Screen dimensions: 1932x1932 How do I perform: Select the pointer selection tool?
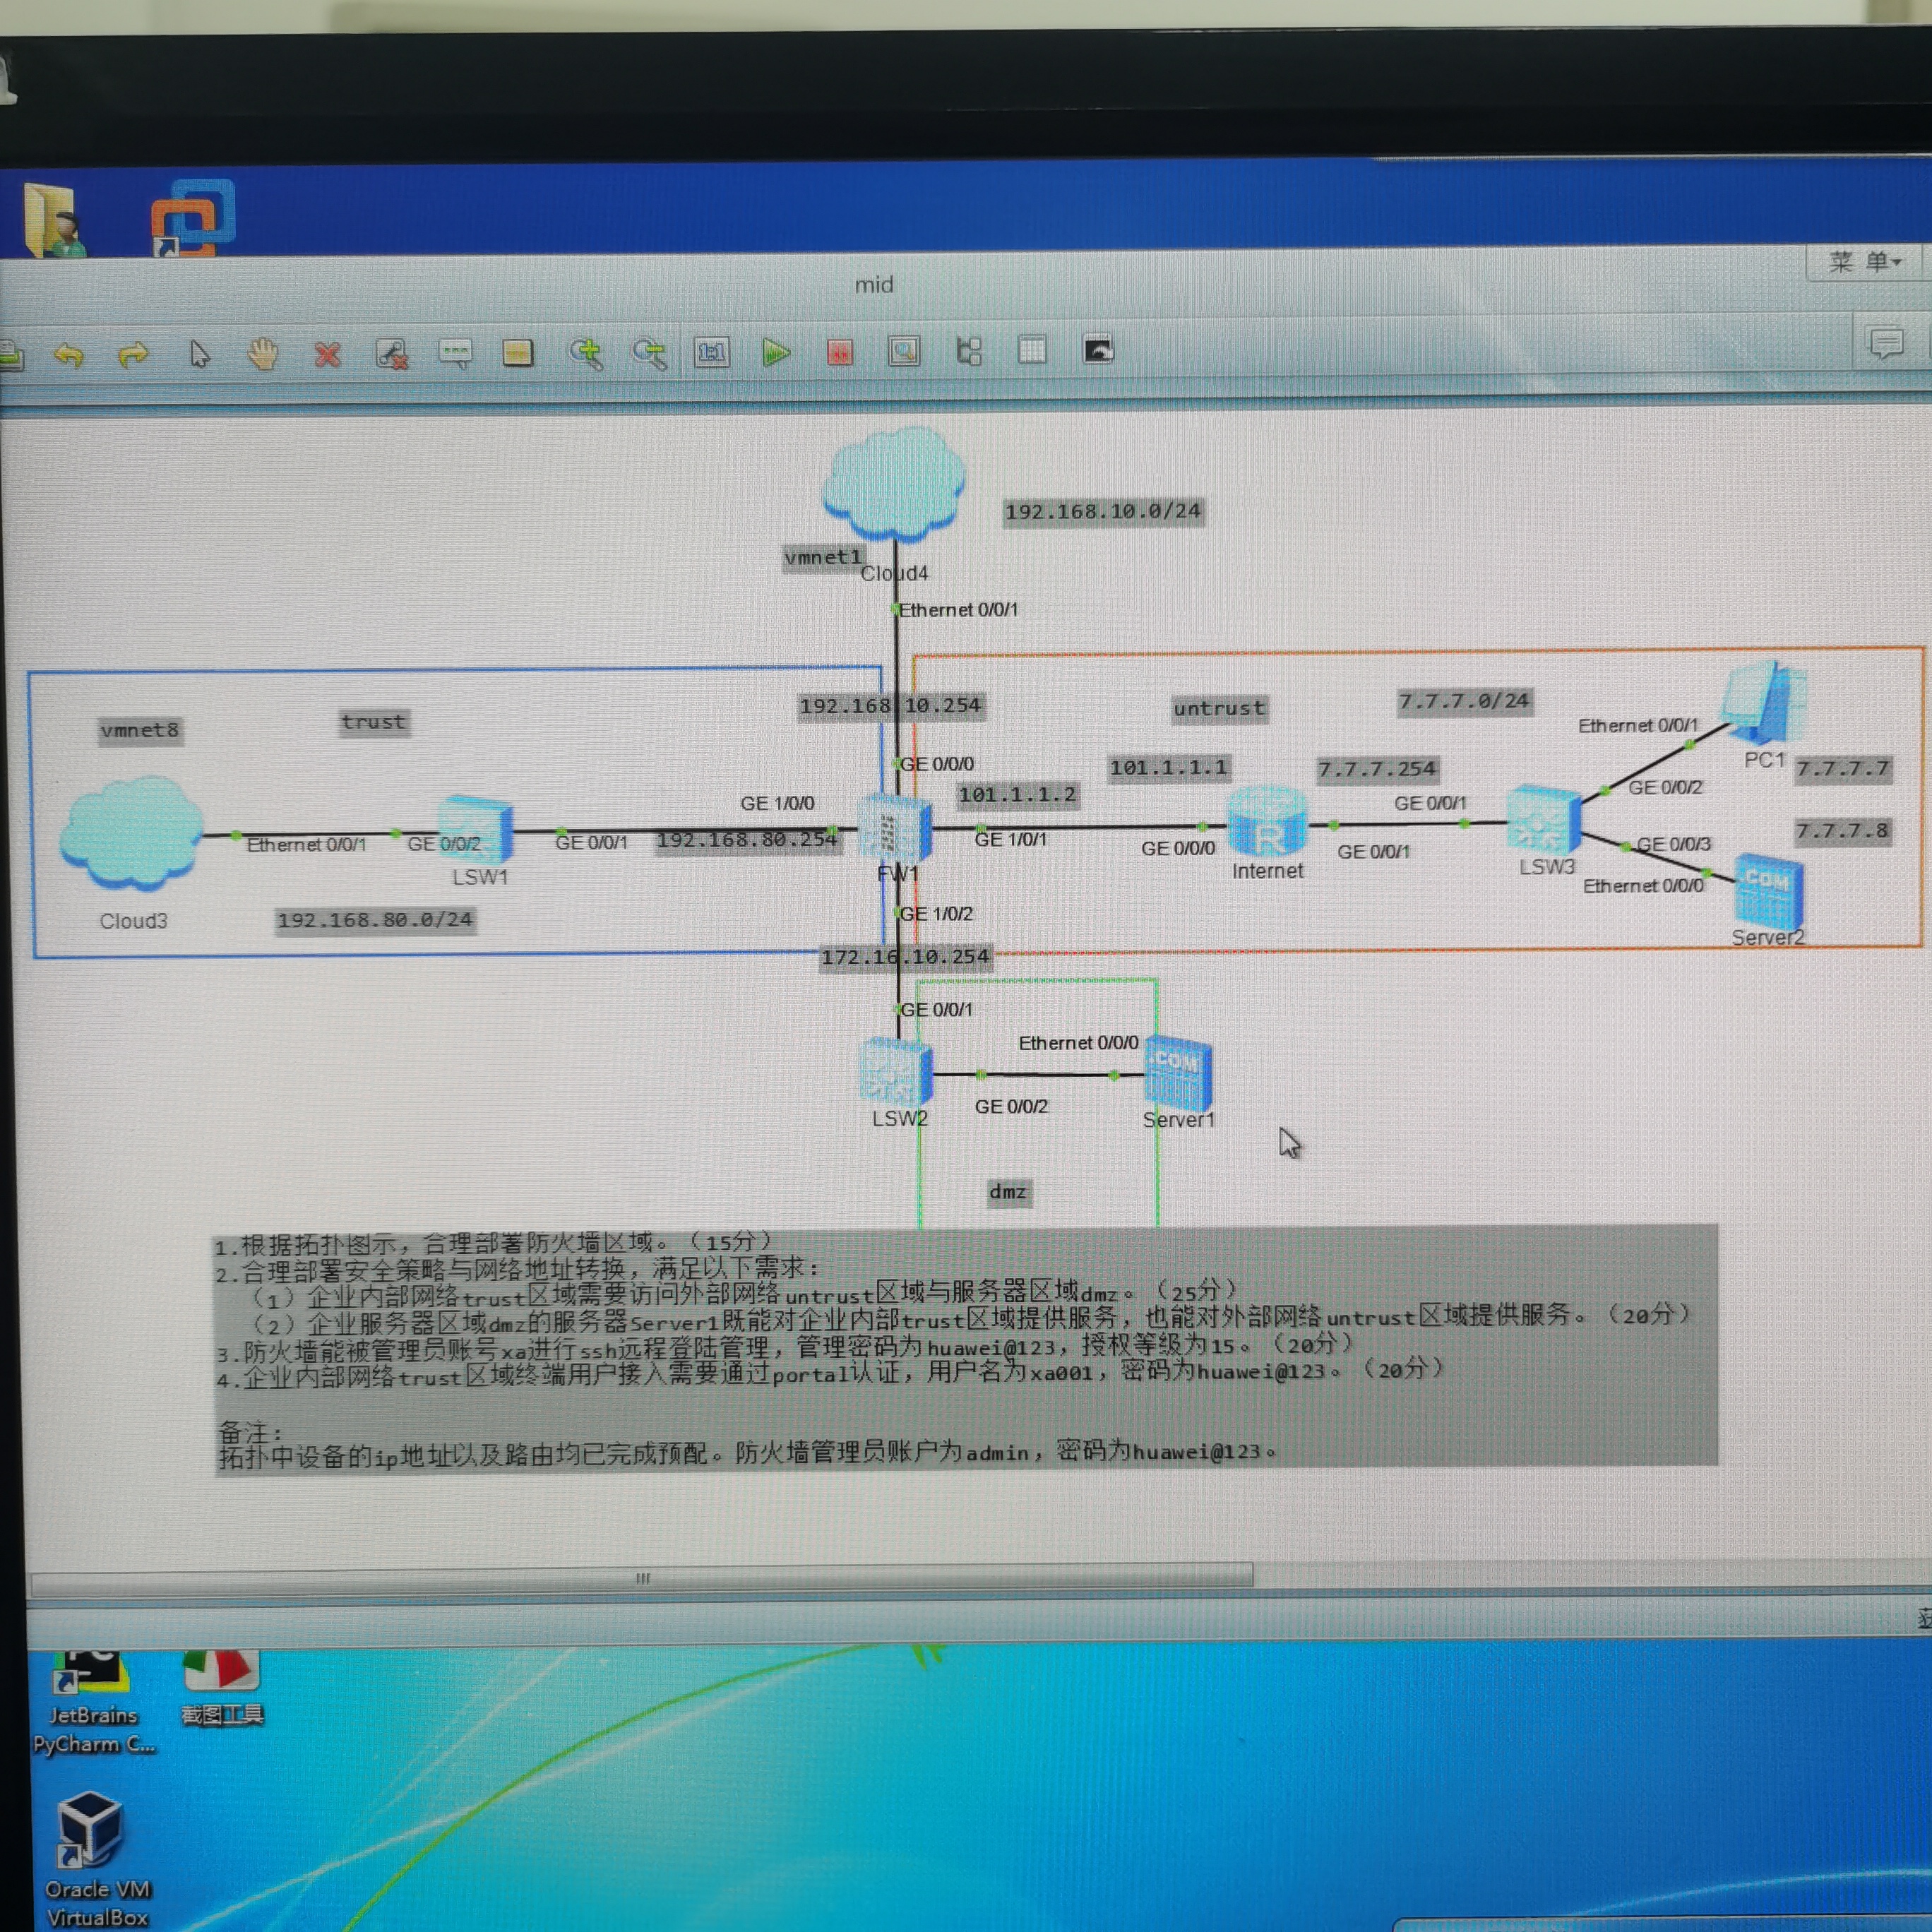[199, 354]
